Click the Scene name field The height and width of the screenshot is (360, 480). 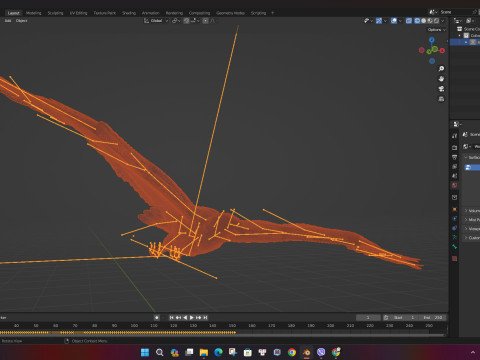[x=455, y=12]
